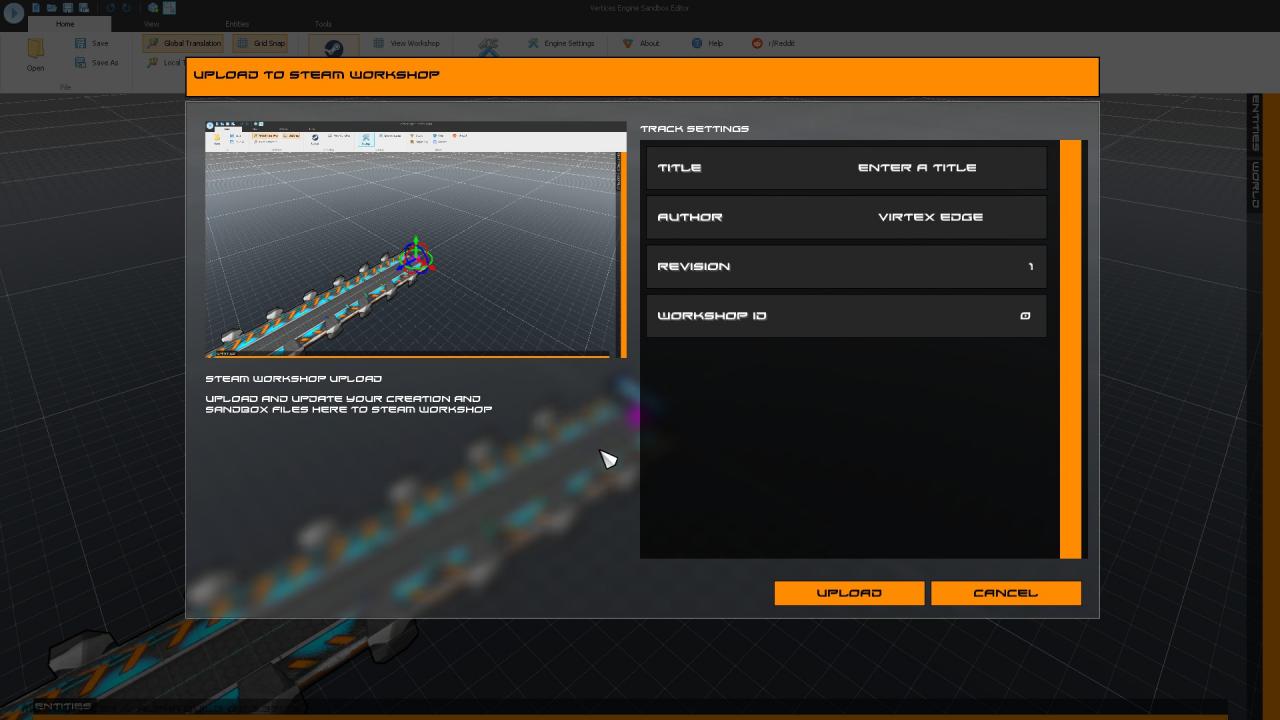
Task: Enter a title in Title field
Action: click(x=916, y=168)
